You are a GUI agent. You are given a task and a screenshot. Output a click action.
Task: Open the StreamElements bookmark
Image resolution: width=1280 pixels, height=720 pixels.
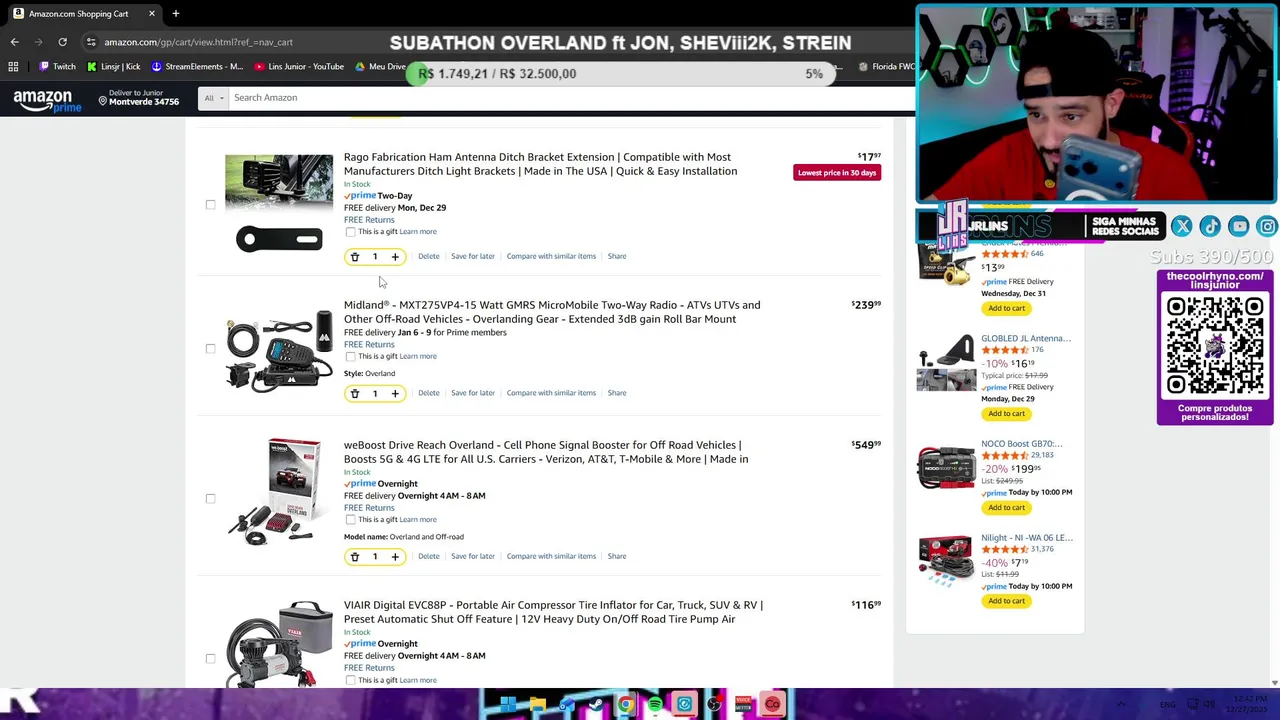coord(197,67)
